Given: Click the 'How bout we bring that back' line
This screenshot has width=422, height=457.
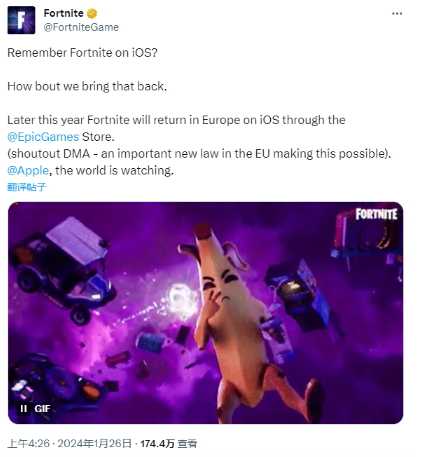Looking at the screenshot, I should pos(87,86).
